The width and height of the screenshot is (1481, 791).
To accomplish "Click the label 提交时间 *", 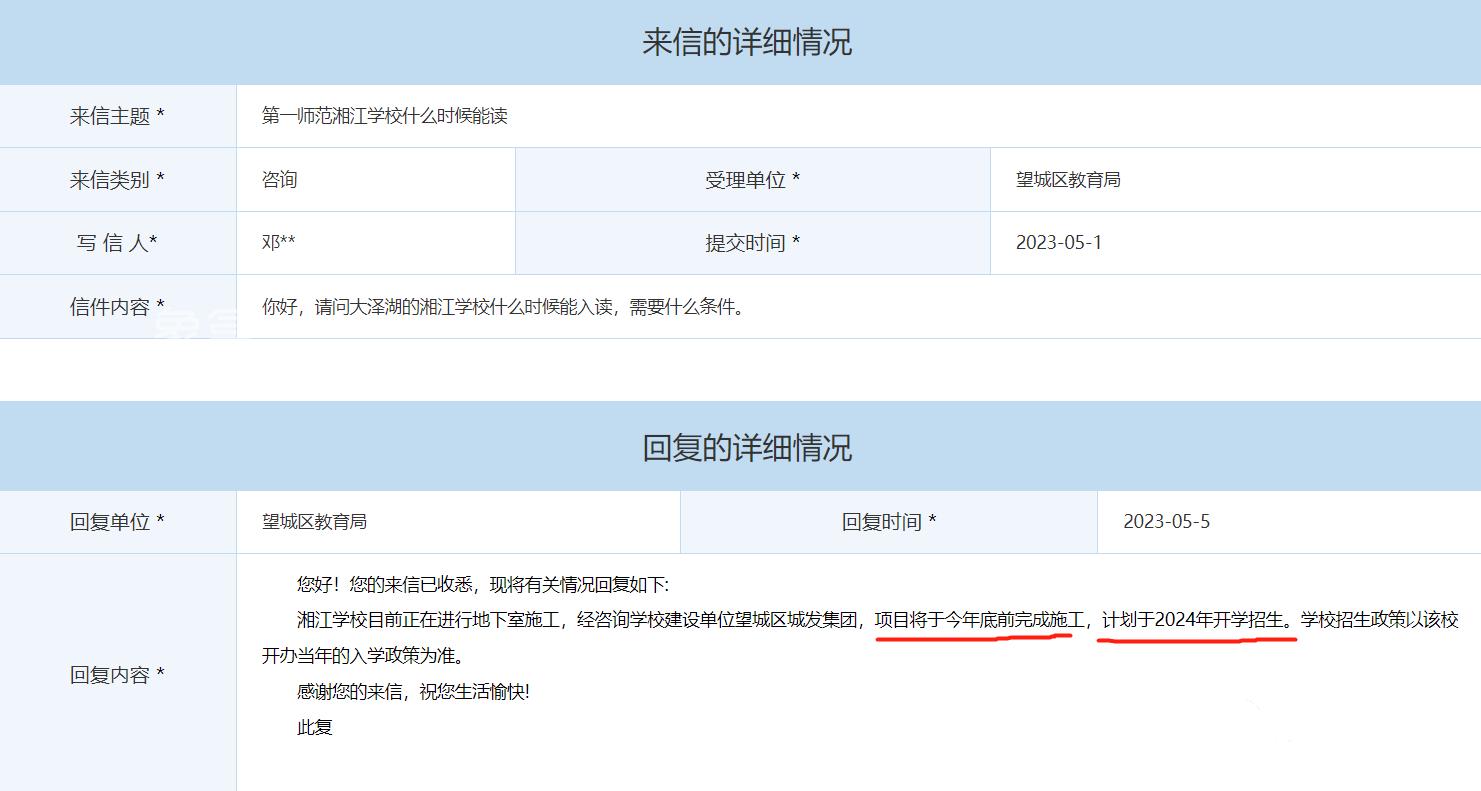I will pyautogui.click(x=752, y=242).
